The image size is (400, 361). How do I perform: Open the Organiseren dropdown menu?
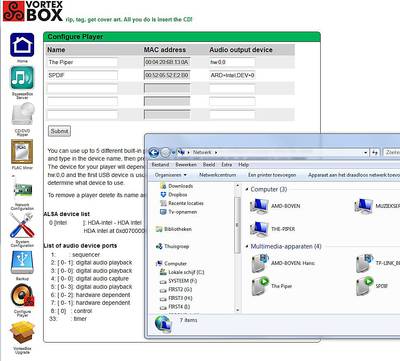pos(171,175)
